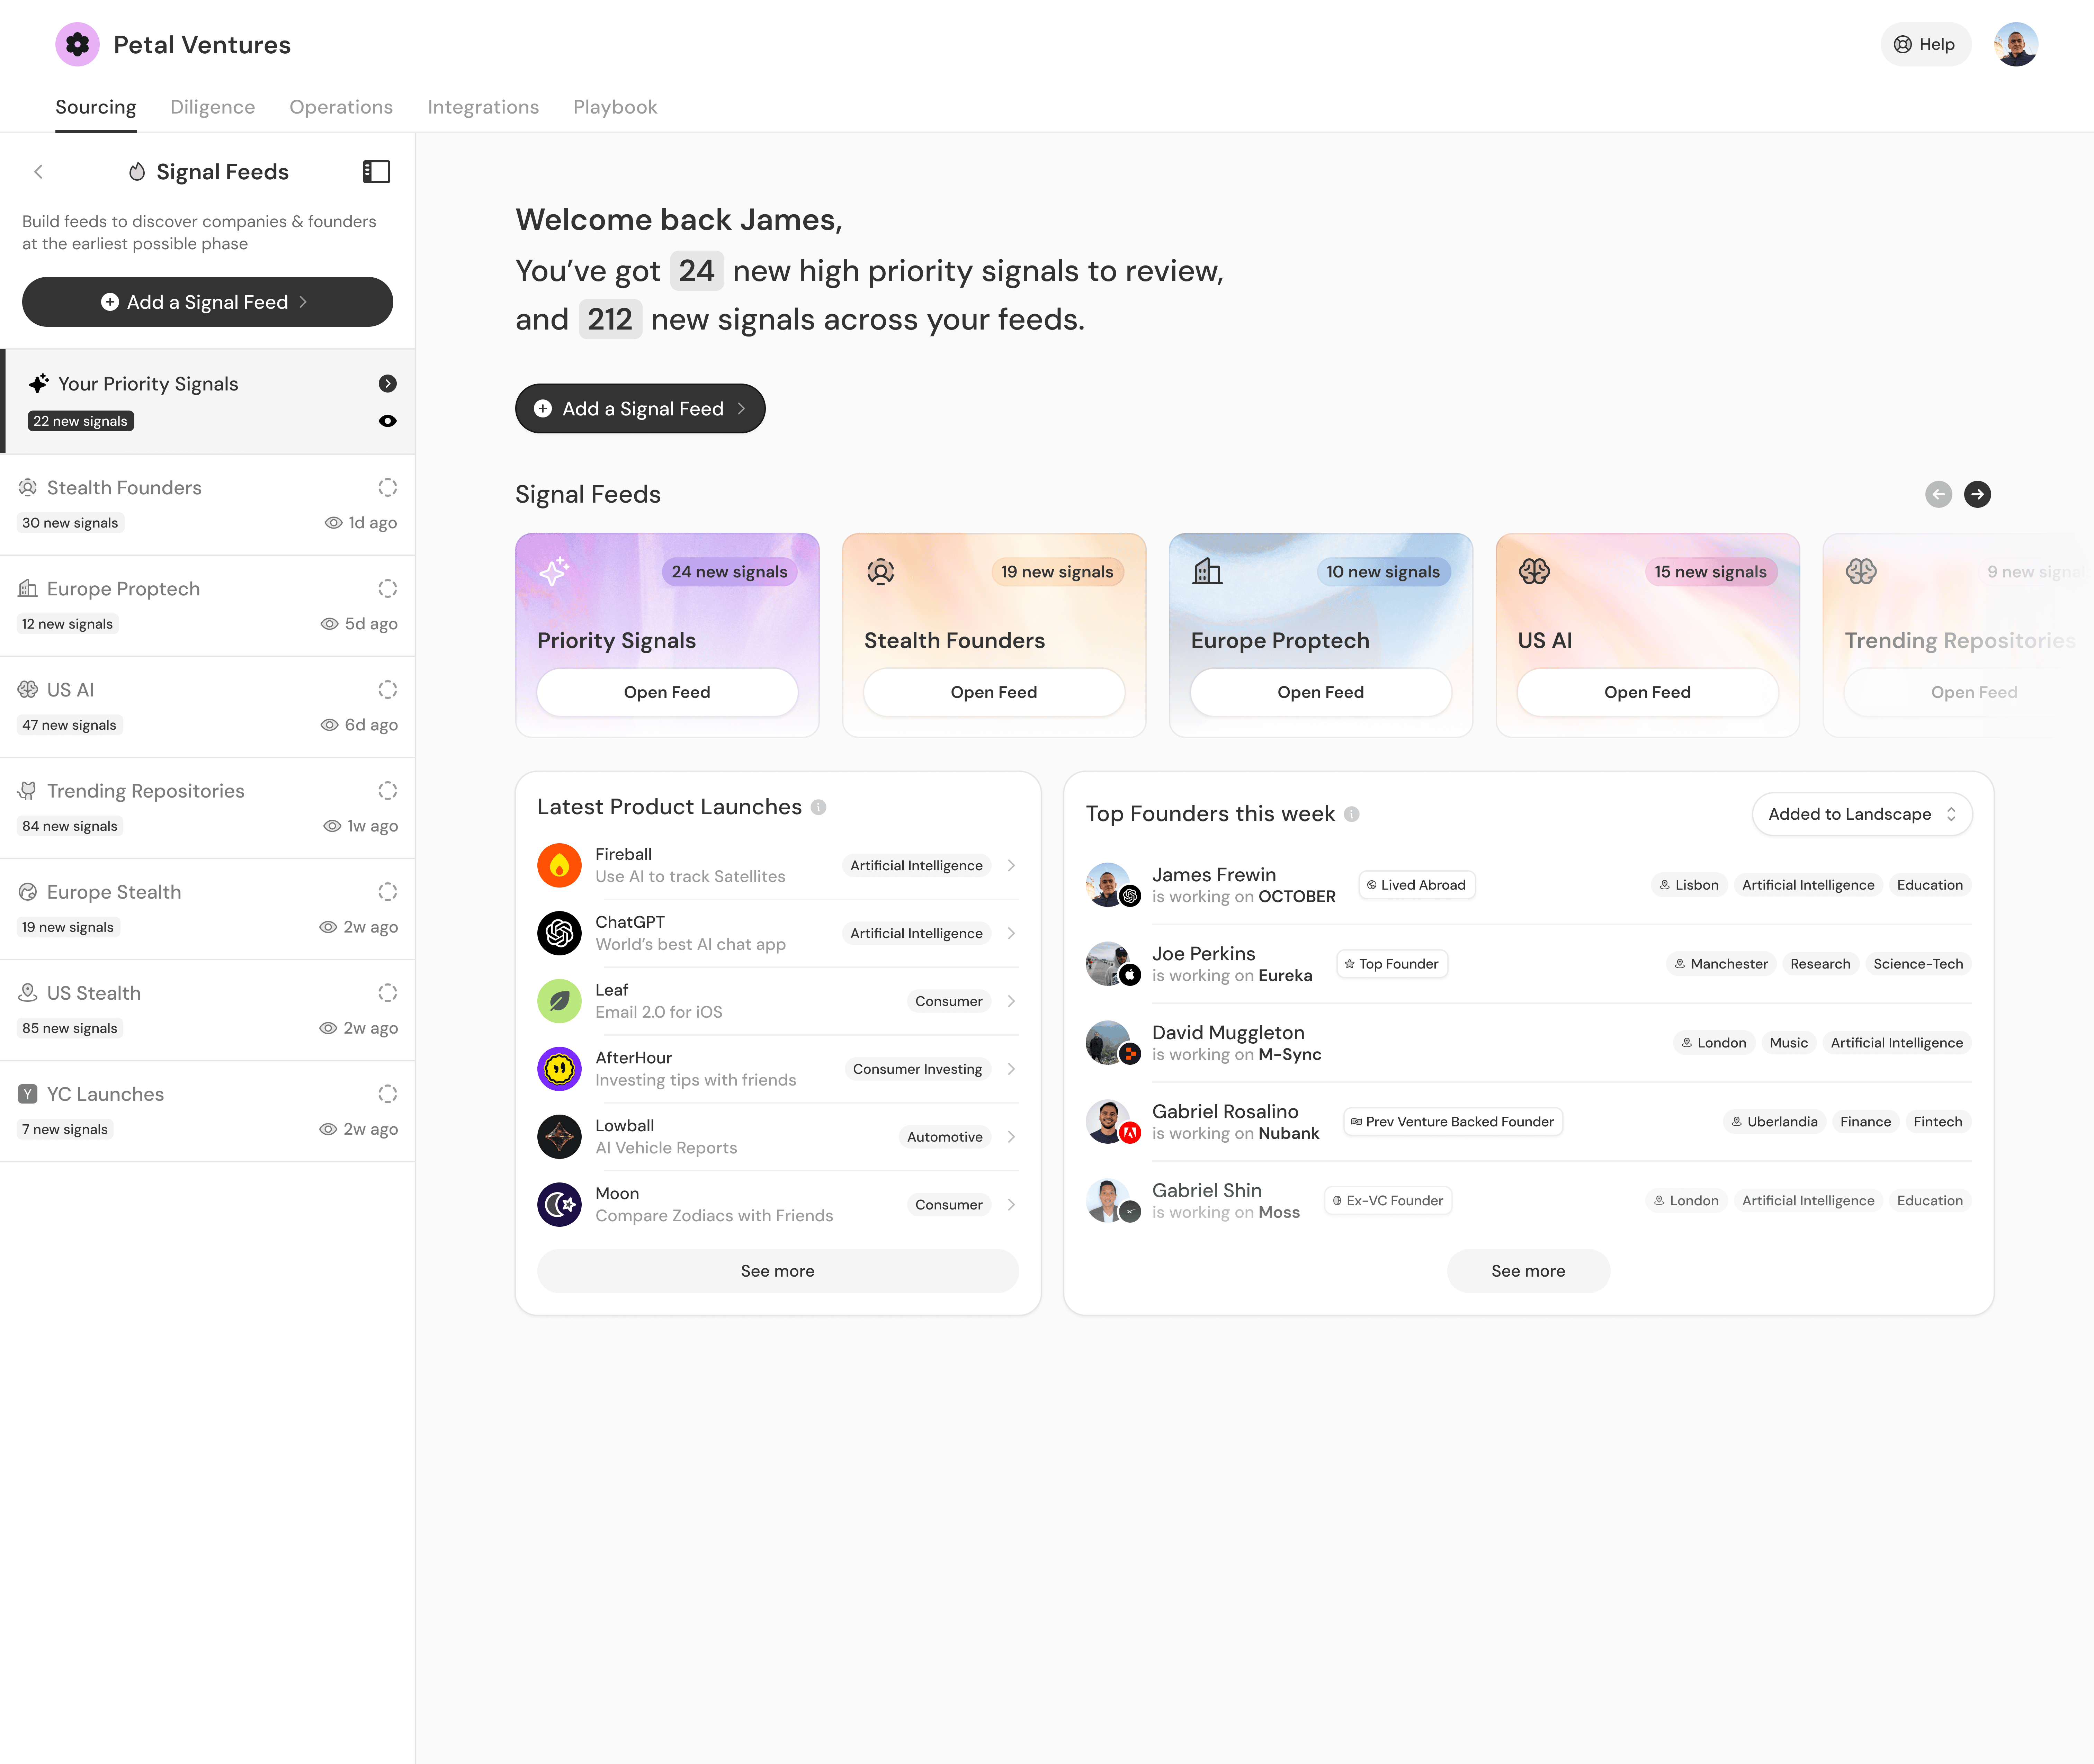This screenshot has height=1764, width=2094.
Task: Open the Integrations tab
Action: coord(483,107)
